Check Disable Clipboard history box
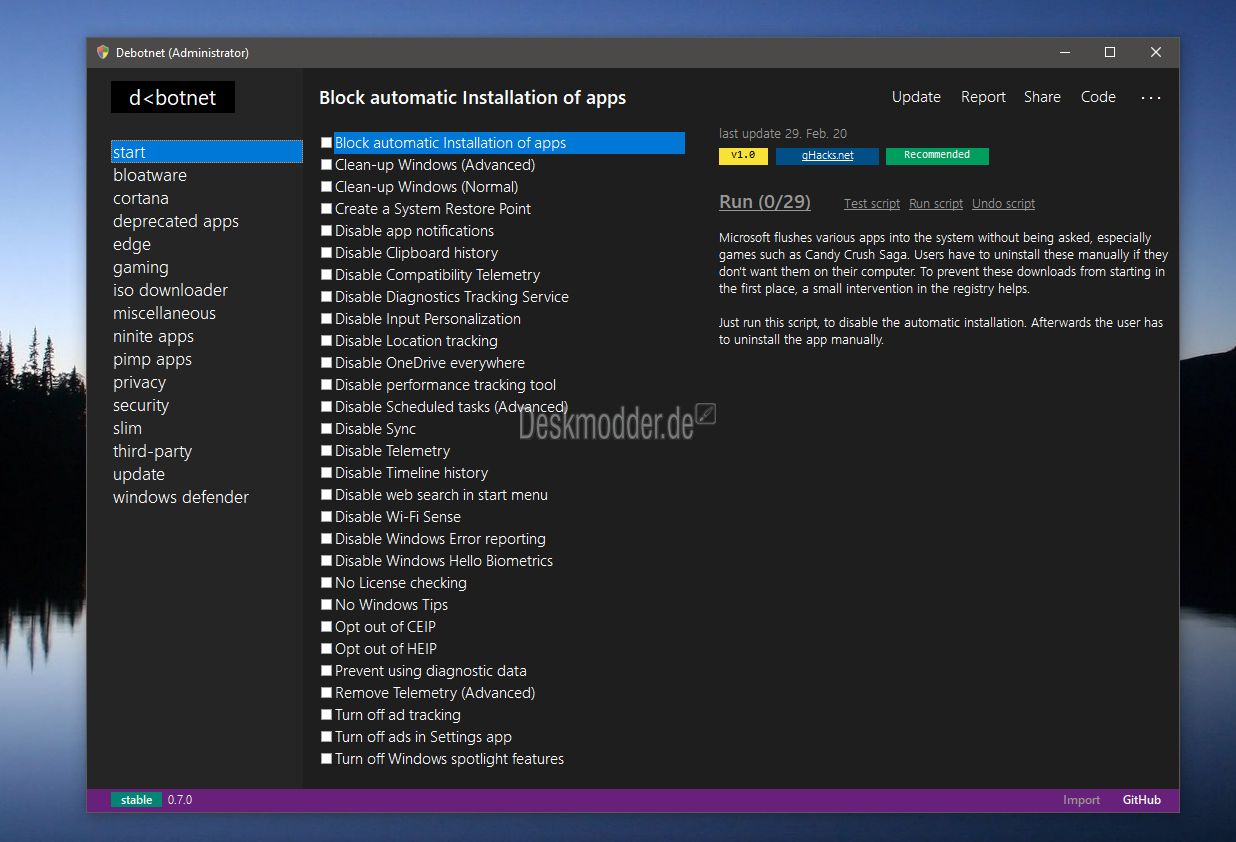1236x842 pixels. [x=326, y=253]
